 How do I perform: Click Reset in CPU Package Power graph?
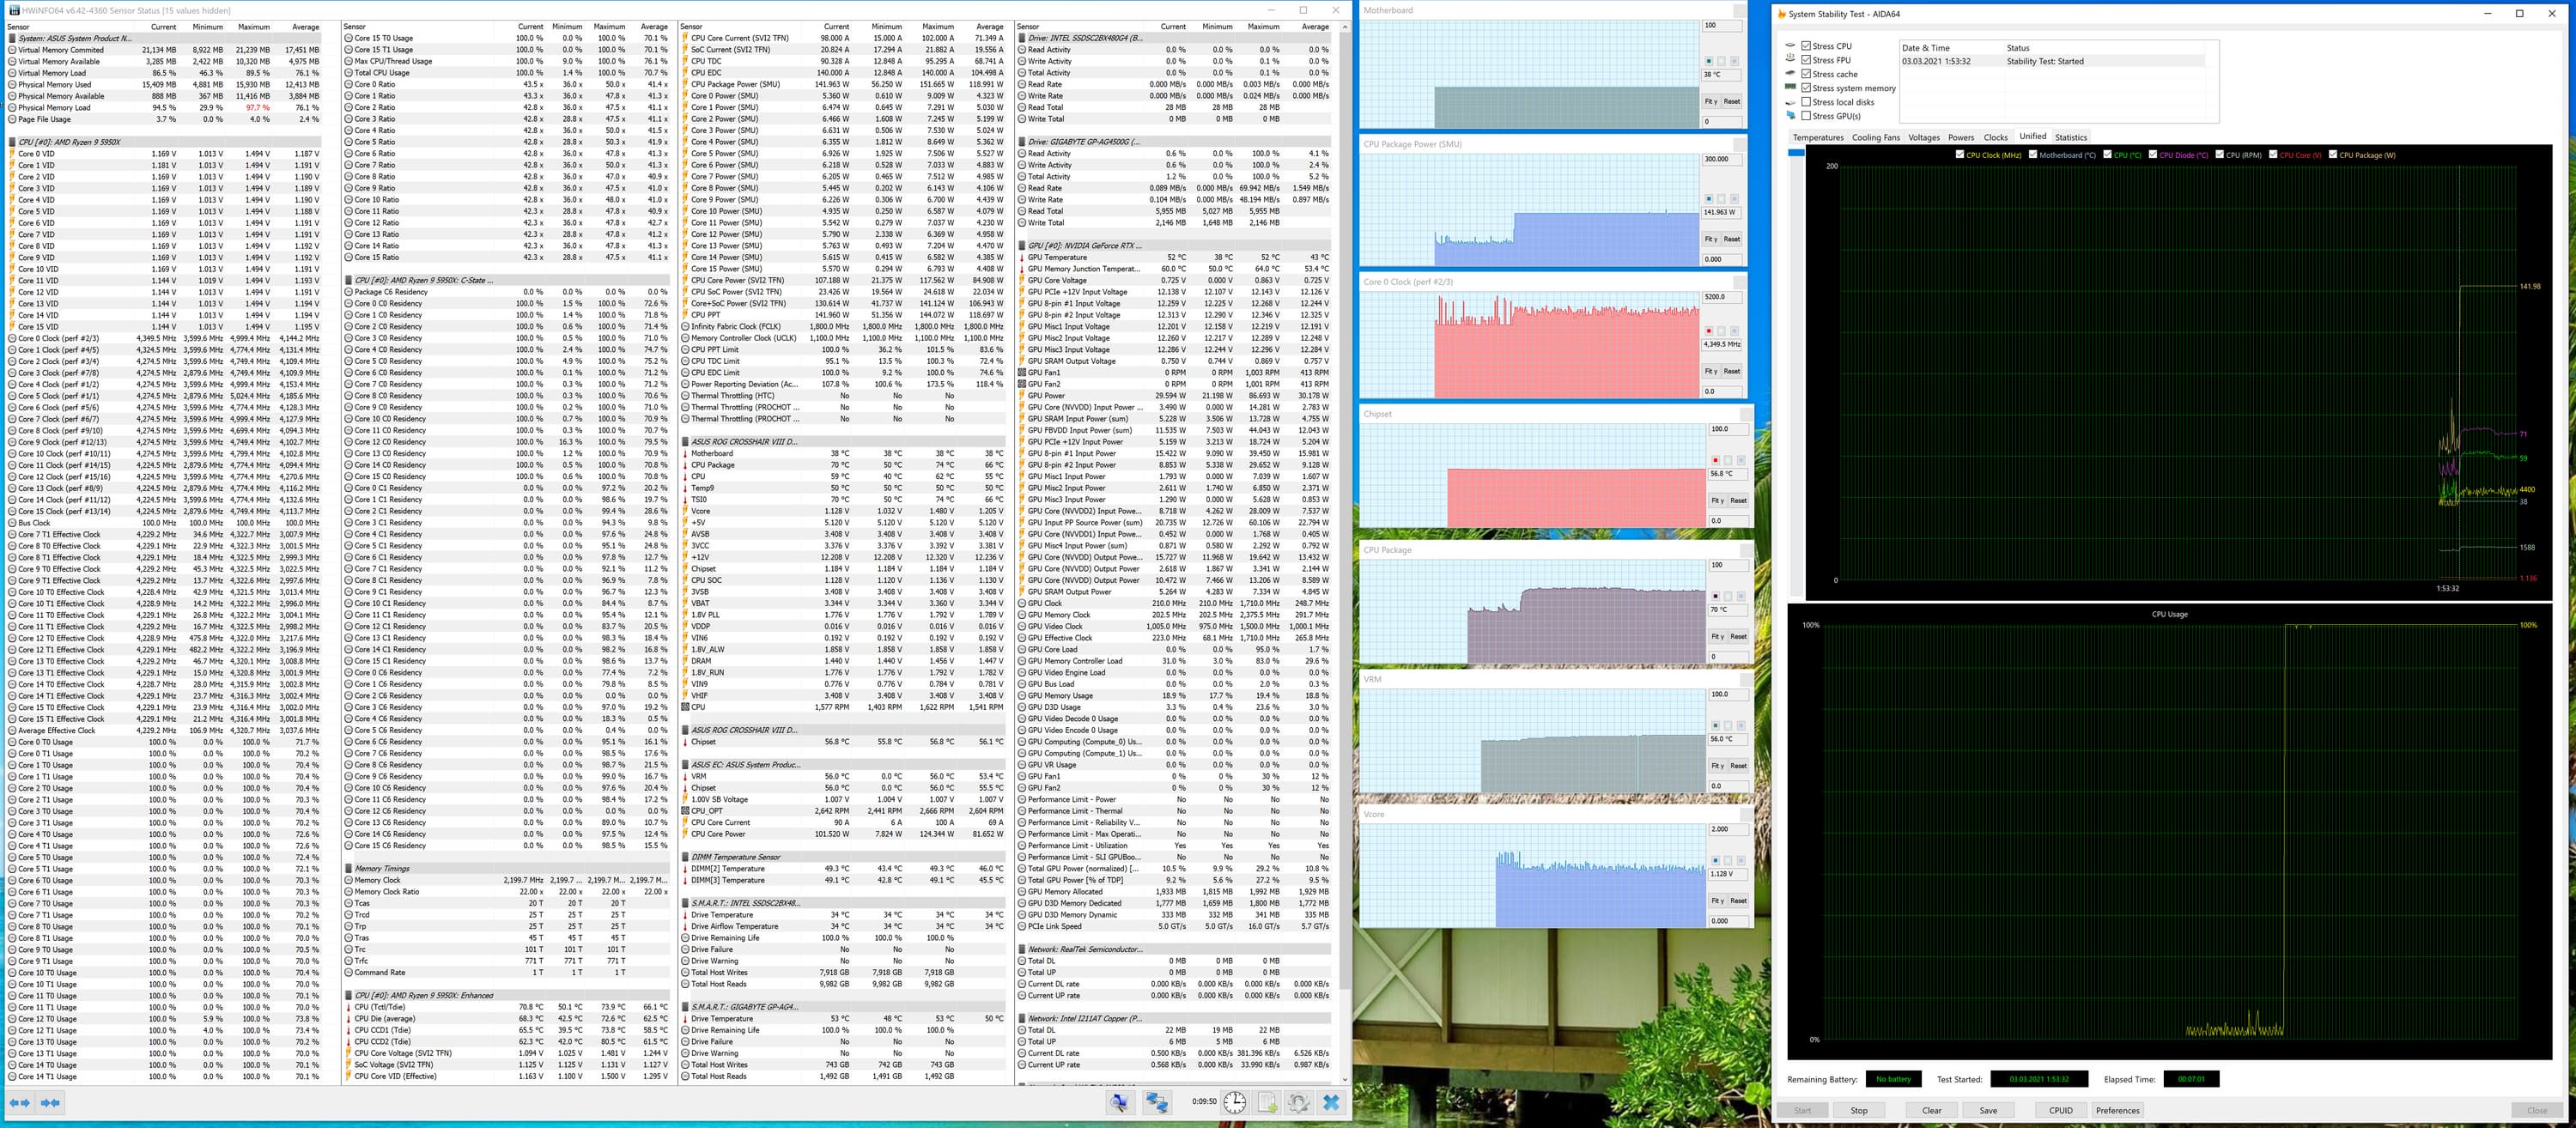point(1731,239)
